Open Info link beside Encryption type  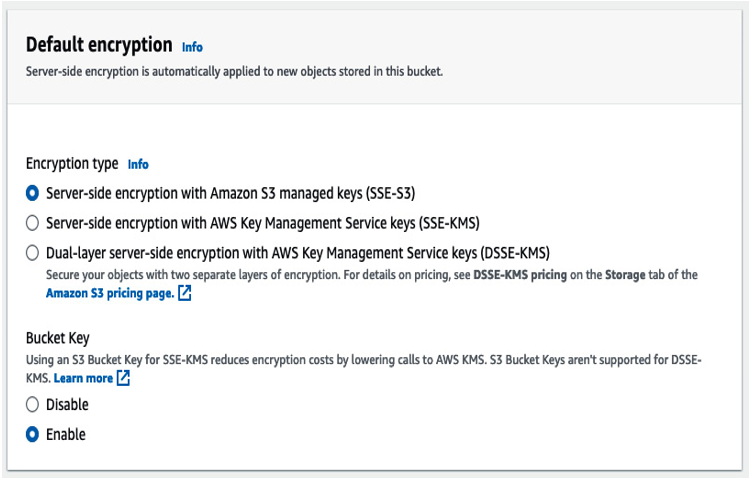(138, 164)
